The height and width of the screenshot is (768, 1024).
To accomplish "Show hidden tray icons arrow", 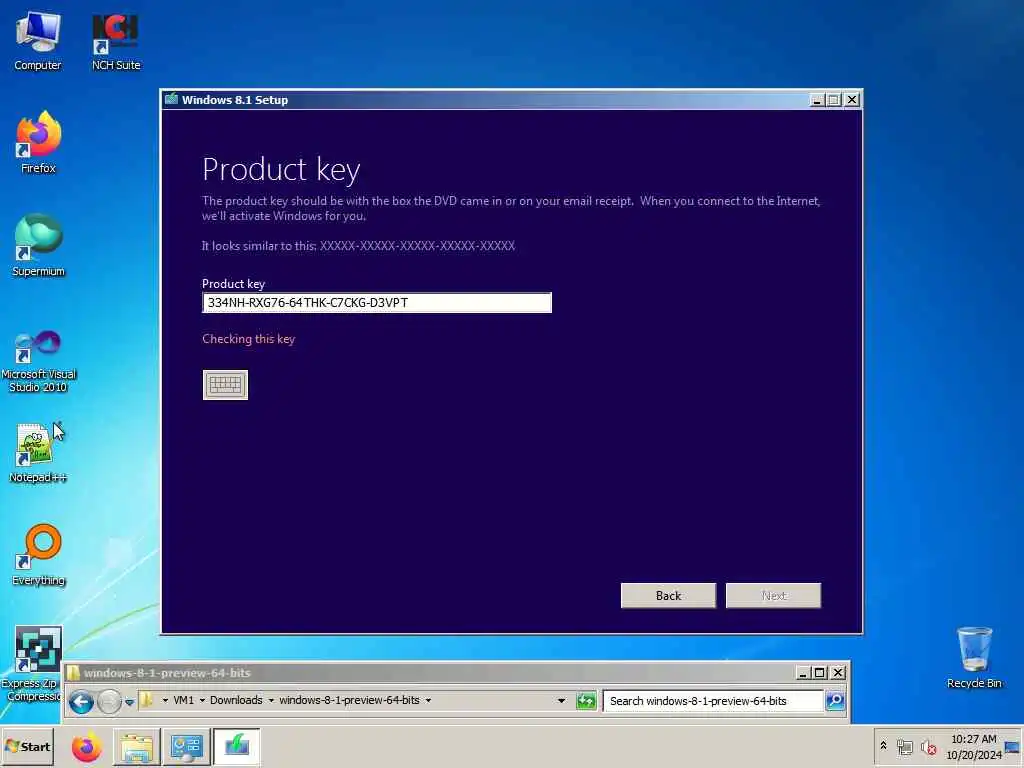I will point(884,746).
